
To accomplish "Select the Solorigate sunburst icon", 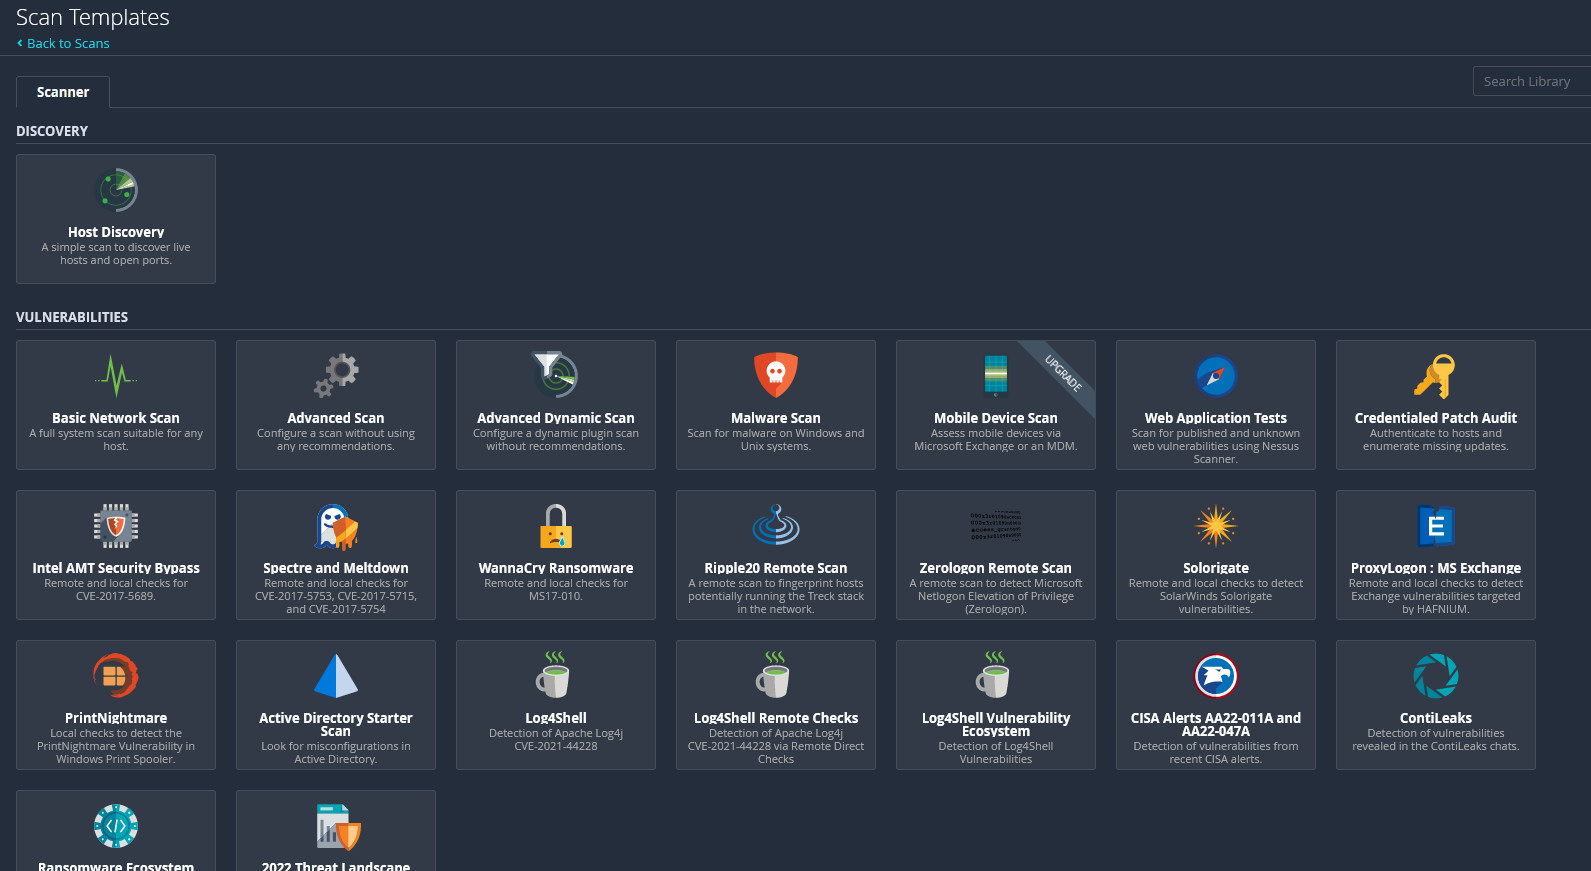I will tap(1216, 526).
